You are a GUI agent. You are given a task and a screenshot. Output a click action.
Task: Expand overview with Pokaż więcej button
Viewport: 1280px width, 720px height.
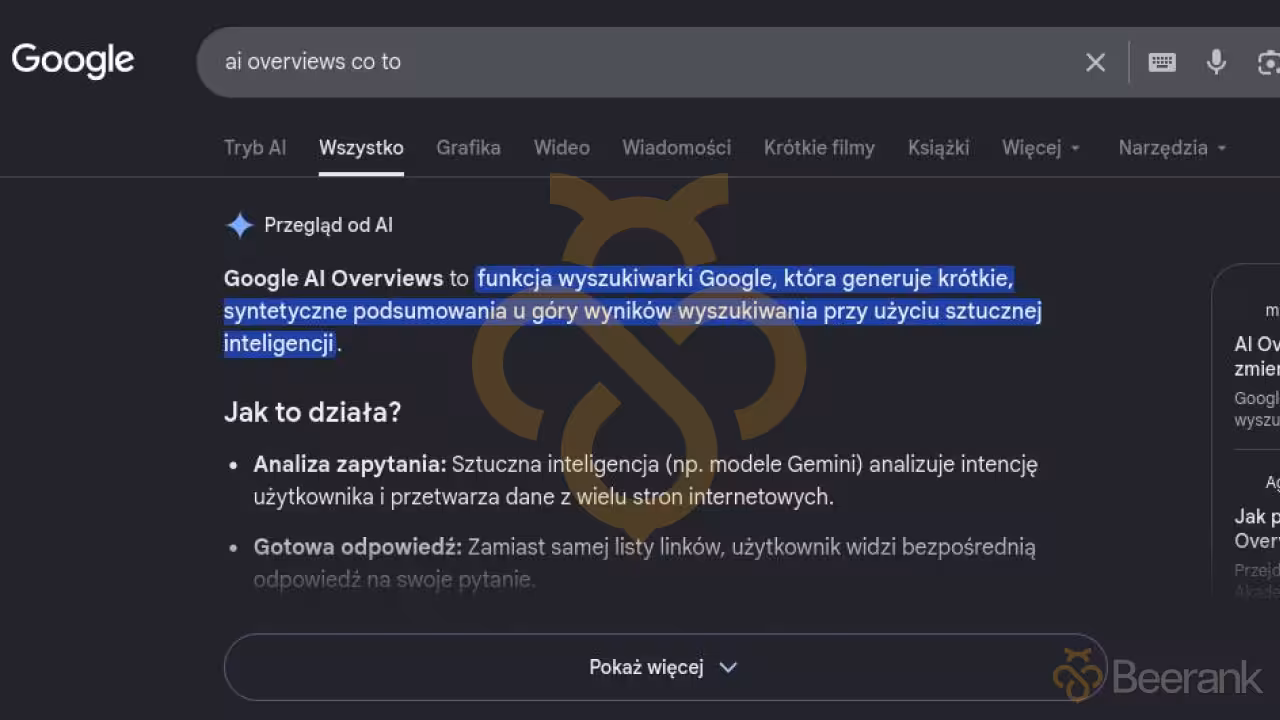[665, 667]
